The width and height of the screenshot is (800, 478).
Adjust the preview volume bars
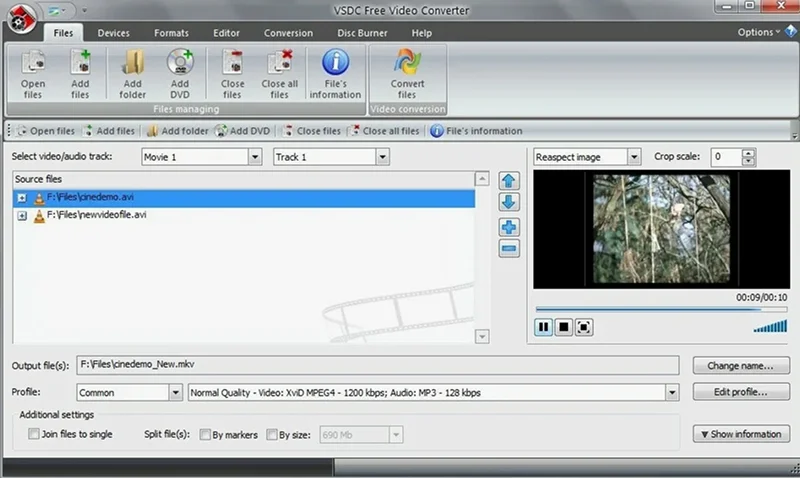(x=770, y=326)
